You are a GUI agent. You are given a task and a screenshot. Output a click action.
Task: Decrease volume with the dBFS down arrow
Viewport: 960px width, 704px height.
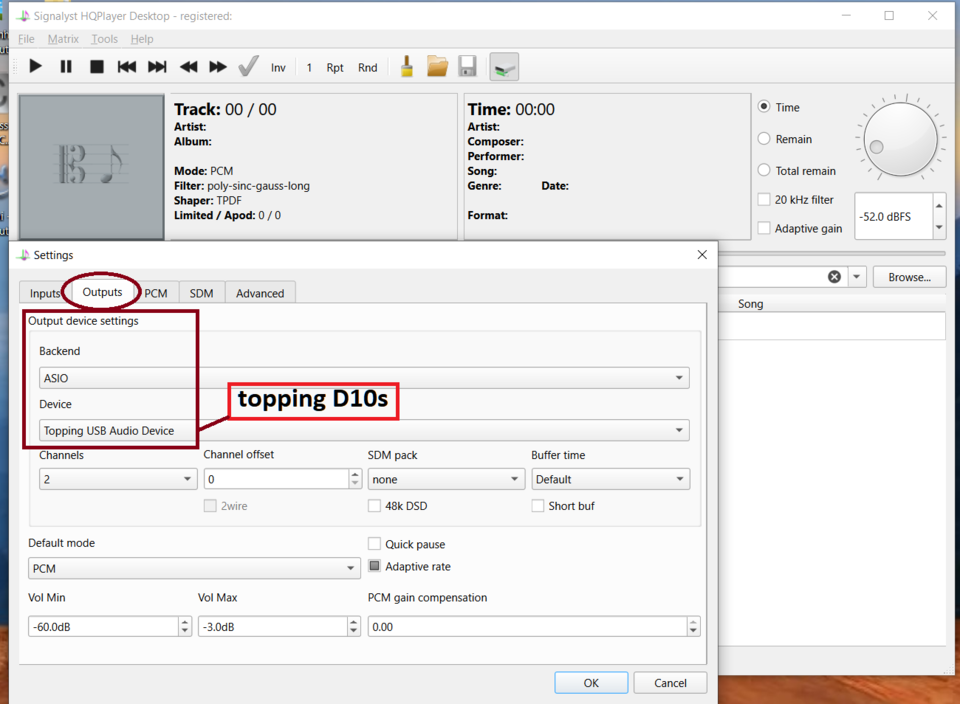[x=939, y=228]
